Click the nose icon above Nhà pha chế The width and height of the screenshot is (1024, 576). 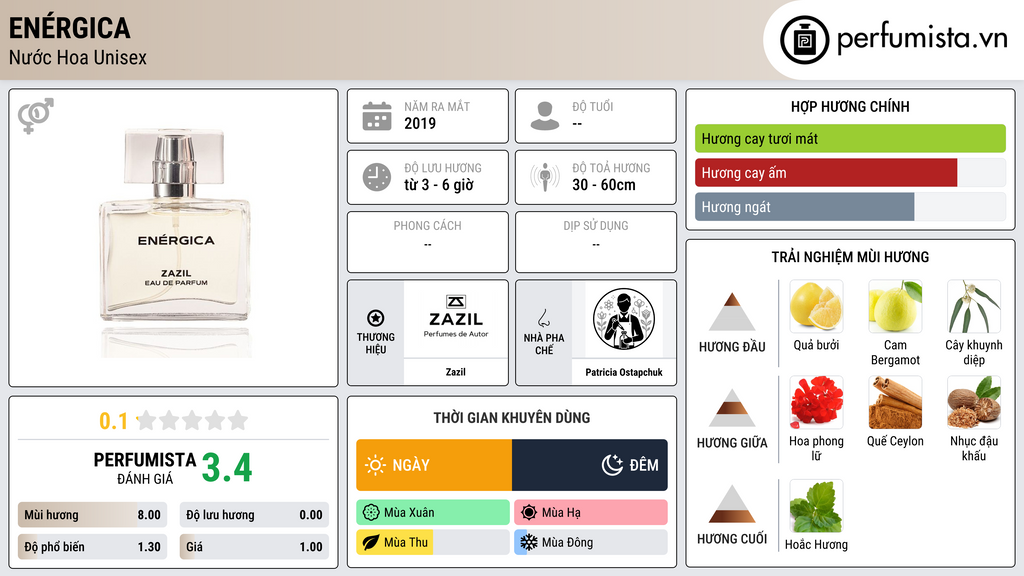(x=543, y=318)
